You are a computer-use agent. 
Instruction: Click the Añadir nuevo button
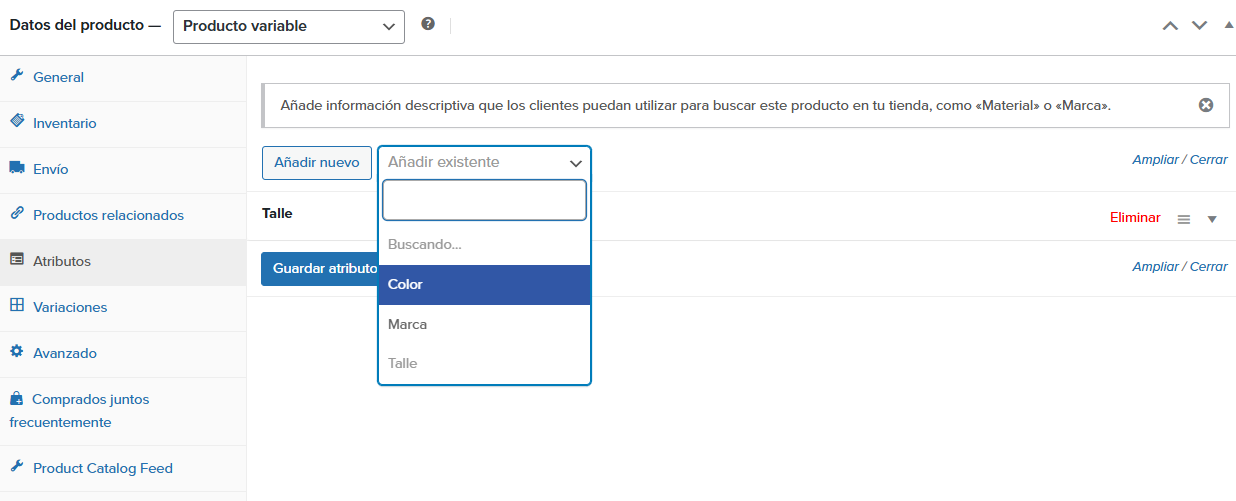point(317,162)
